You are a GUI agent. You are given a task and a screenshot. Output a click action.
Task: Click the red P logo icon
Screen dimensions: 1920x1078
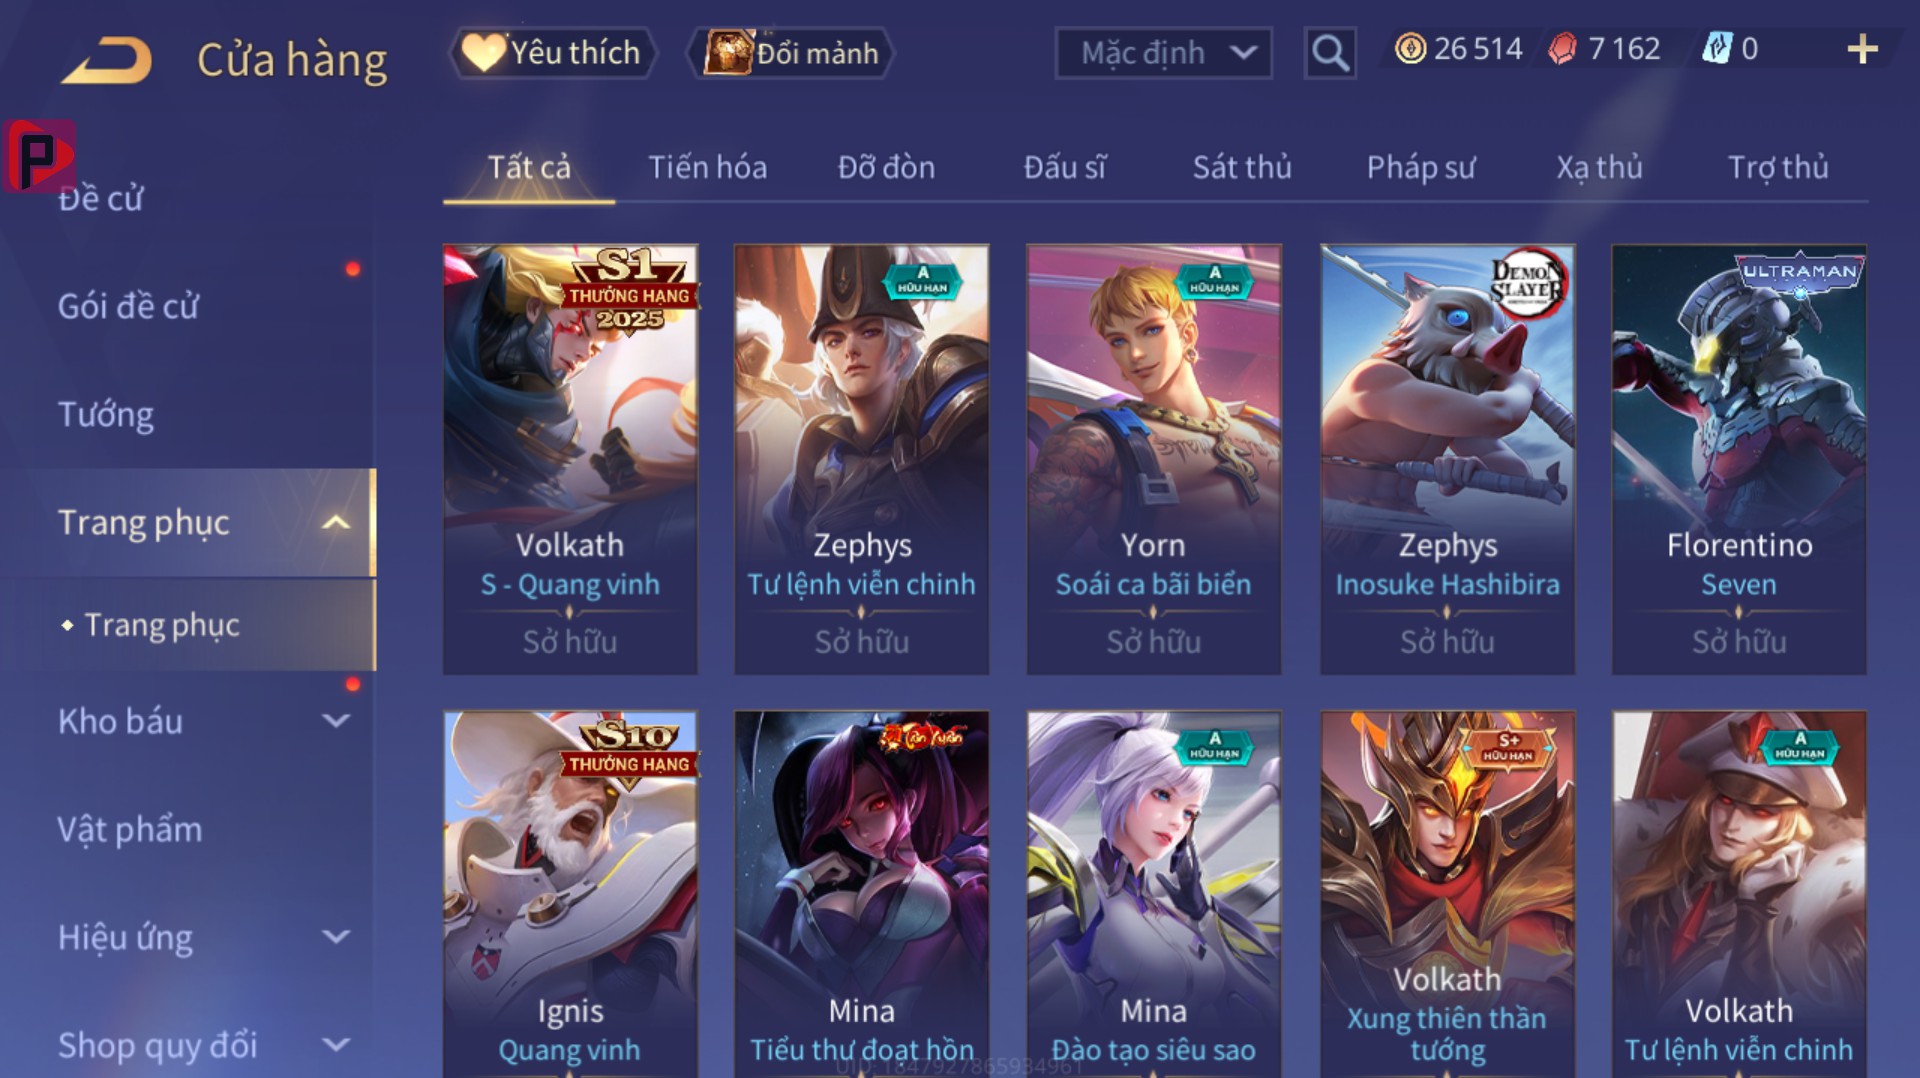tap(39, 156)
